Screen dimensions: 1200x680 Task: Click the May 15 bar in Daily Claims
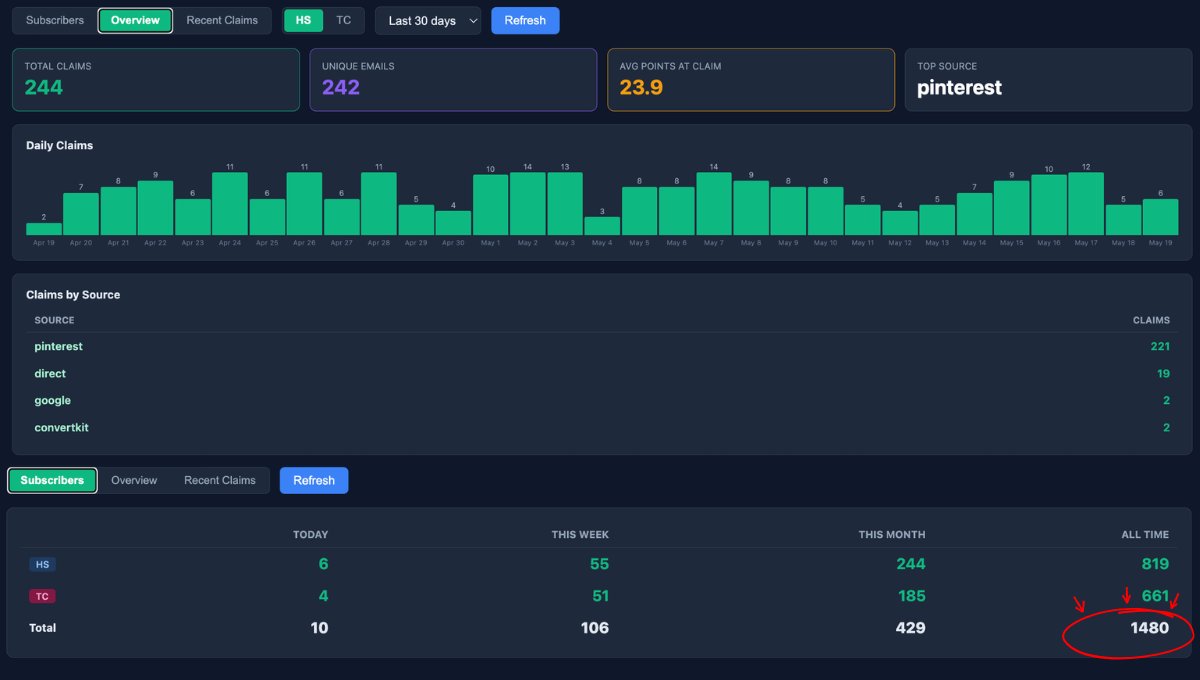pyautogui.click(x=1012, y=208)
